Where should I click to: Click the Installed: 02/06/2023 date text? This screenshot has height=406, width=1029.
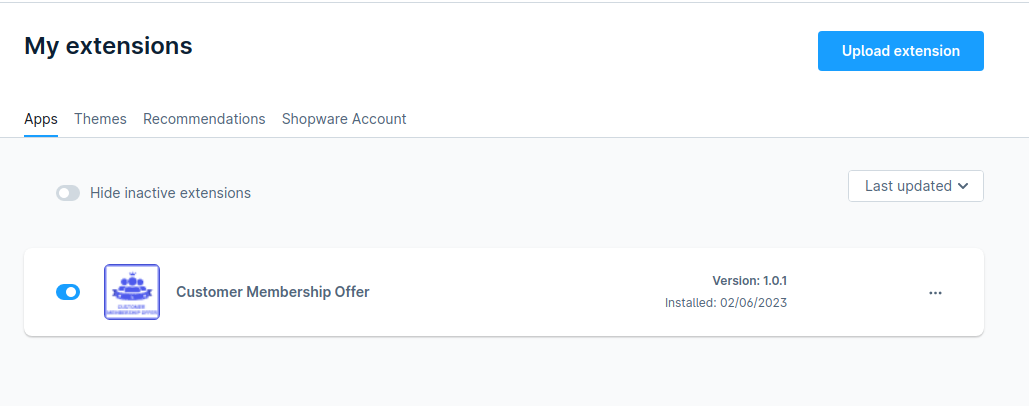coord(726,303)
